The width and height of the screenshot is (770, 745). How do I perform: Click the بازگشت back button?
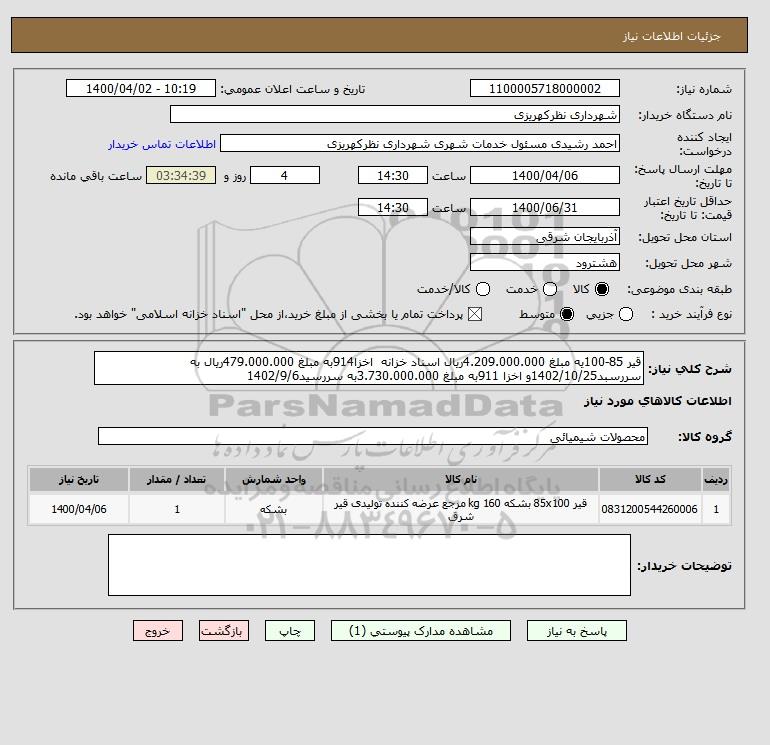pos(224,631)
